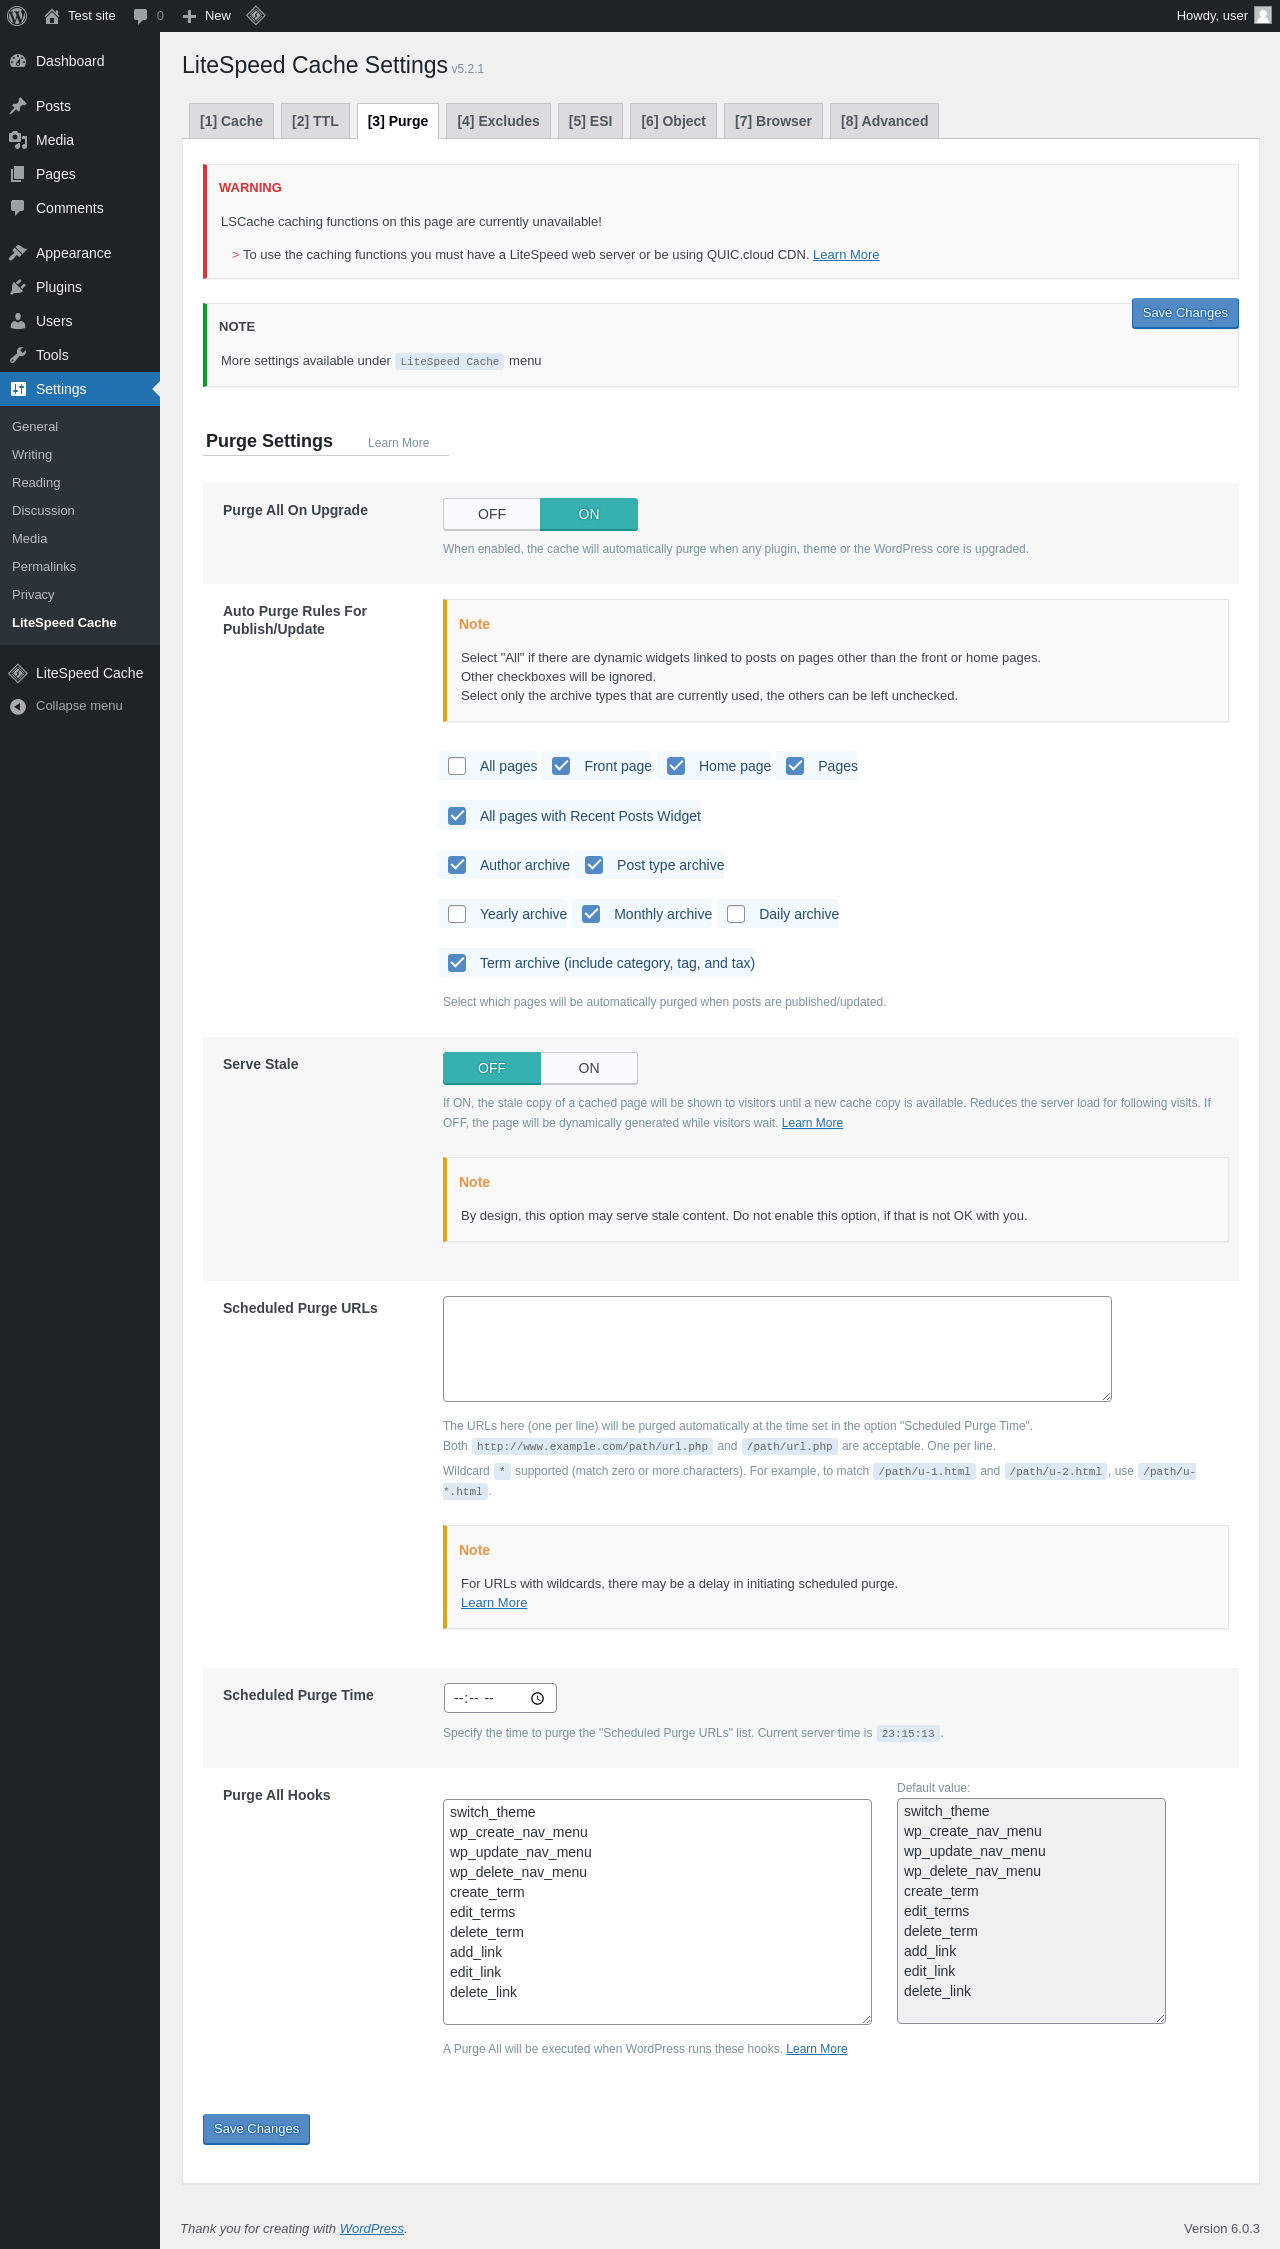Screen dimensions: 1280x2249
Task: Collapse the admin sidebar menu
Action: tap(80, 706)
